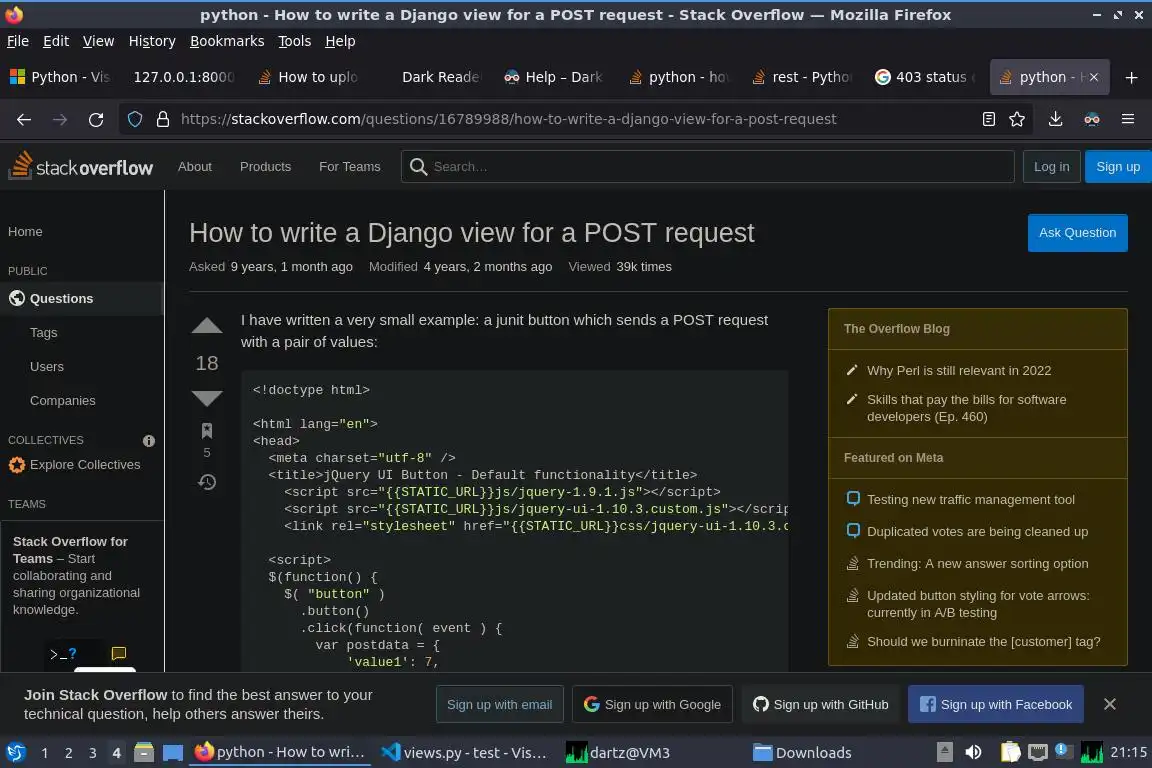Upvote the question
This screenshot has height=768, width=1152.
(207, 326)
